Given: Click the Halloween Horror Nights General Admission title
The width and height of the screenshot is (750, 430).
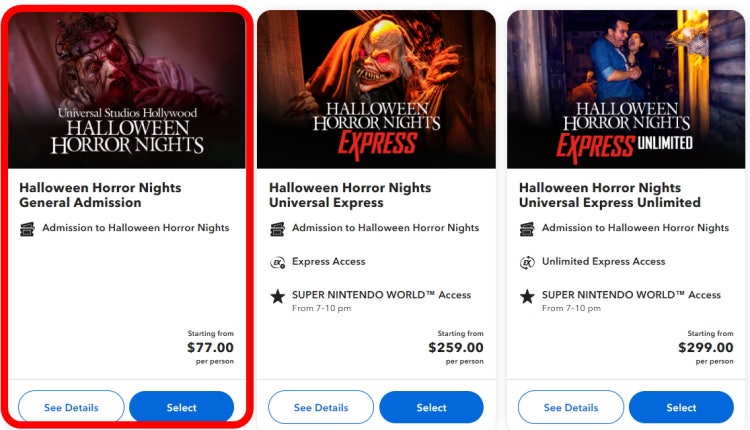Looking at the screenshot, I should [100, 195].
